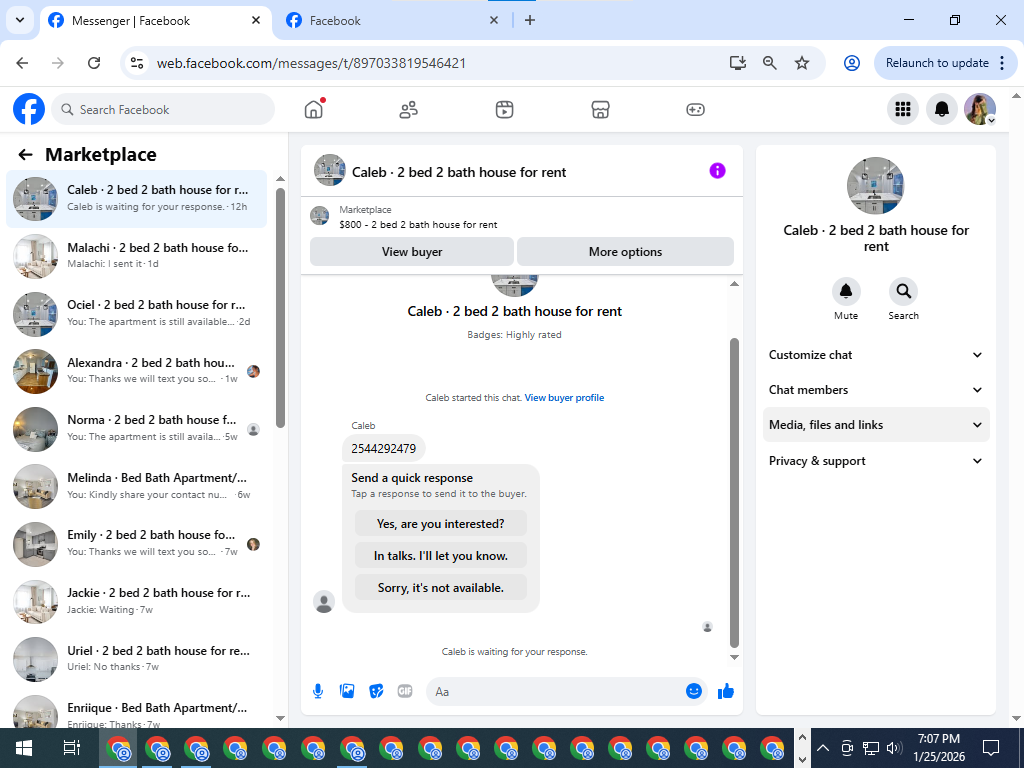Click the conversation list scrollbar
Screen dimensions: 1024x768
click(280, 307)
